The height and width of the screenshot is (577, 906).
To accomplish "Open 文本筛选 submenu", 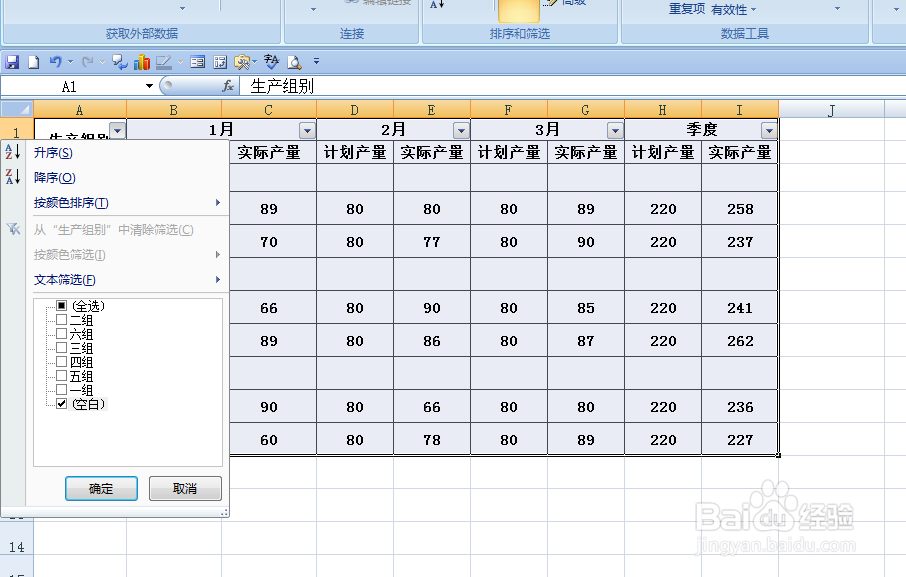I will 127,280.
